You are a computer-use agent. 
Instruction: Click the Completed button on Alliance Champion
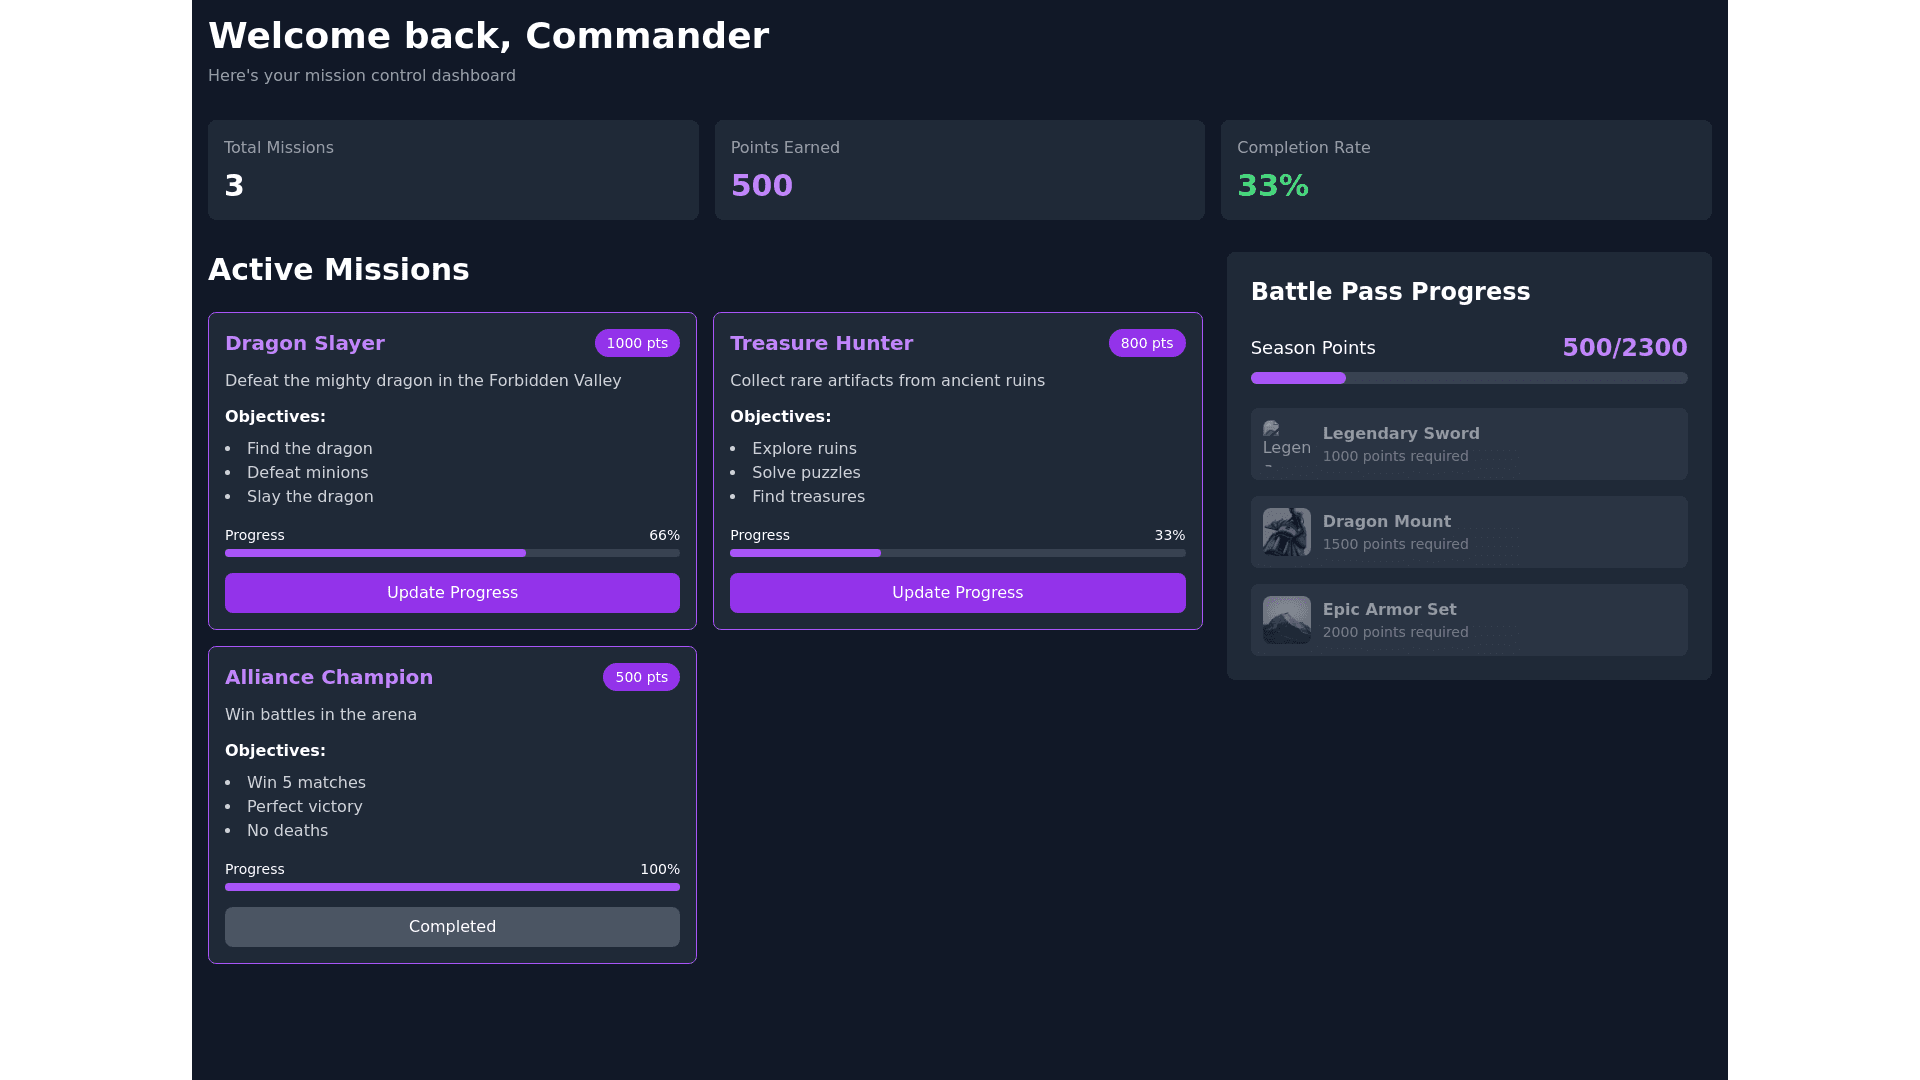coord(452,927)
